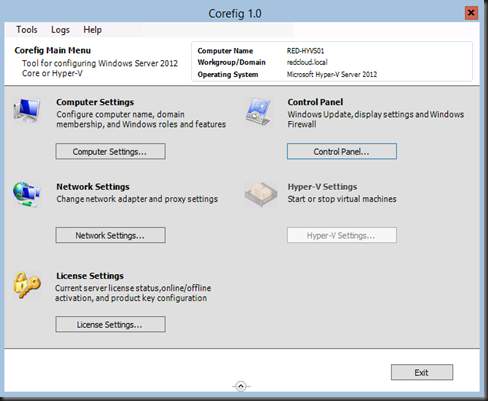Open the Computer Settings... button
The image size is (488, 401).
[x=110, y=151]
